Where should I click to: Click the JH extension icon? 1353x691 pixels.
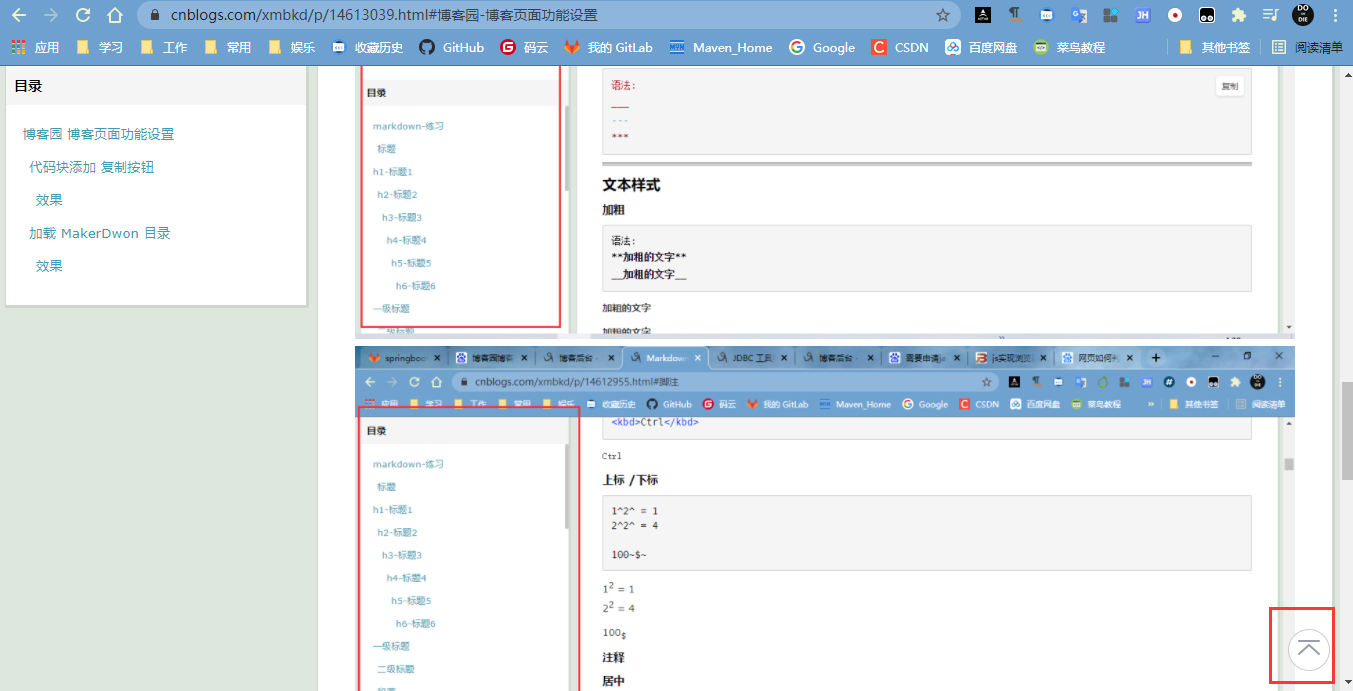[1142, 15]
